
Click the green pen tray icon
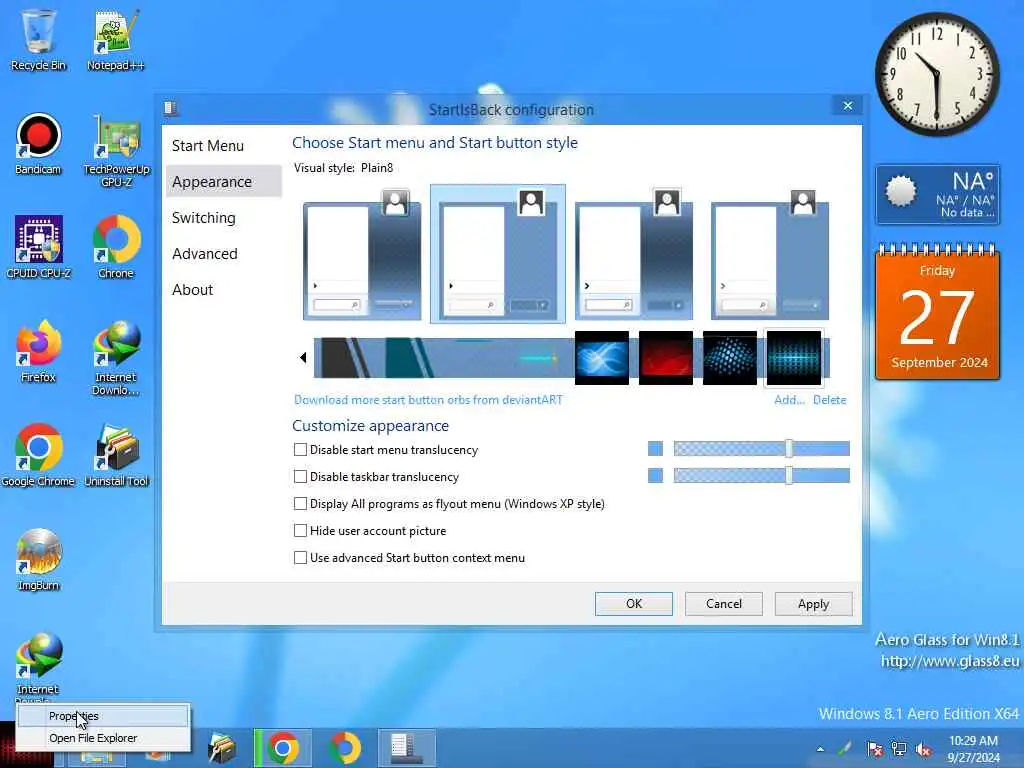coord(845,749)
